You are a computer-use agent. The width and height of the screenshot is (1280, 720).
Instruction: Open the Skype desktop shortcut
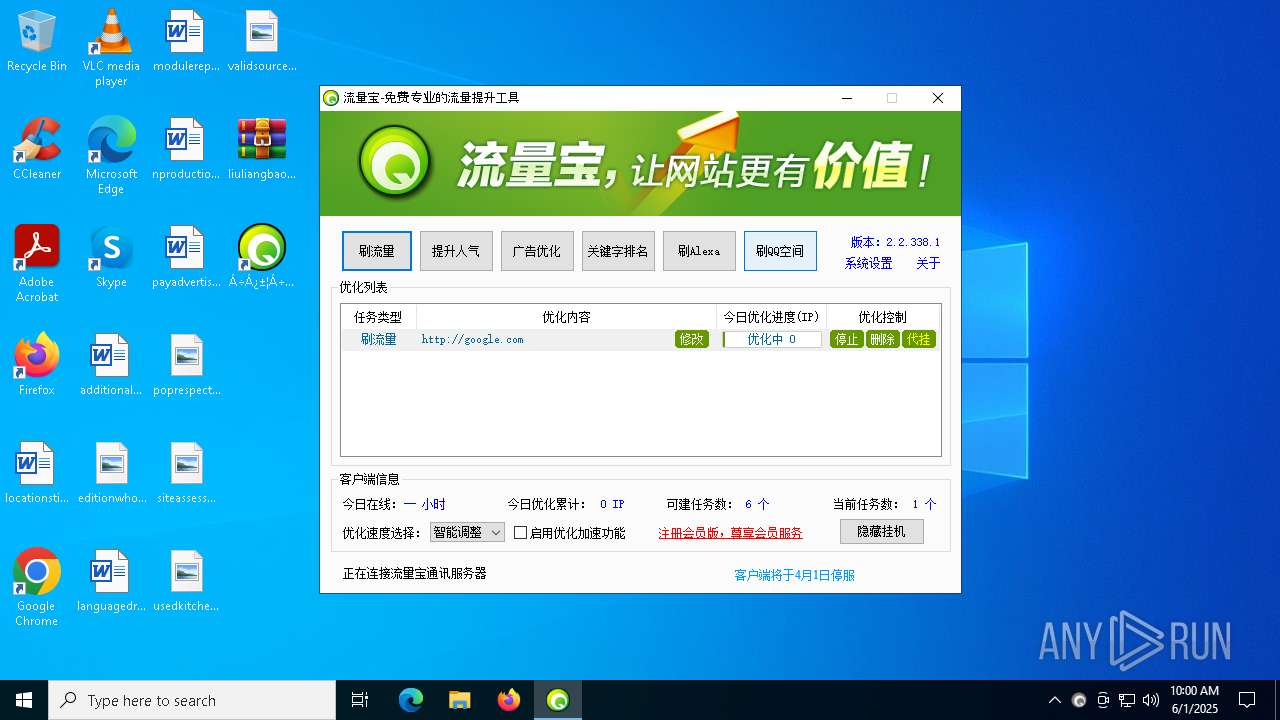tap(111, 257)
